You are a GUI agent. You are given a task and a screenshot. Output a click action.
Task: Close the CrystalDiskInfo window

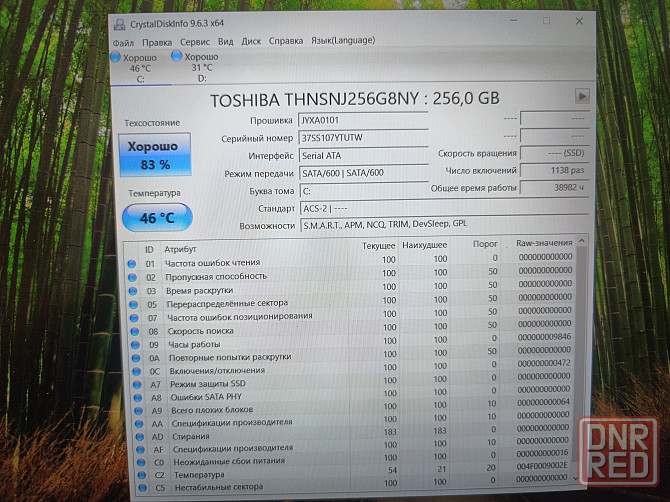pyautogui.click(x=579, y=21)
